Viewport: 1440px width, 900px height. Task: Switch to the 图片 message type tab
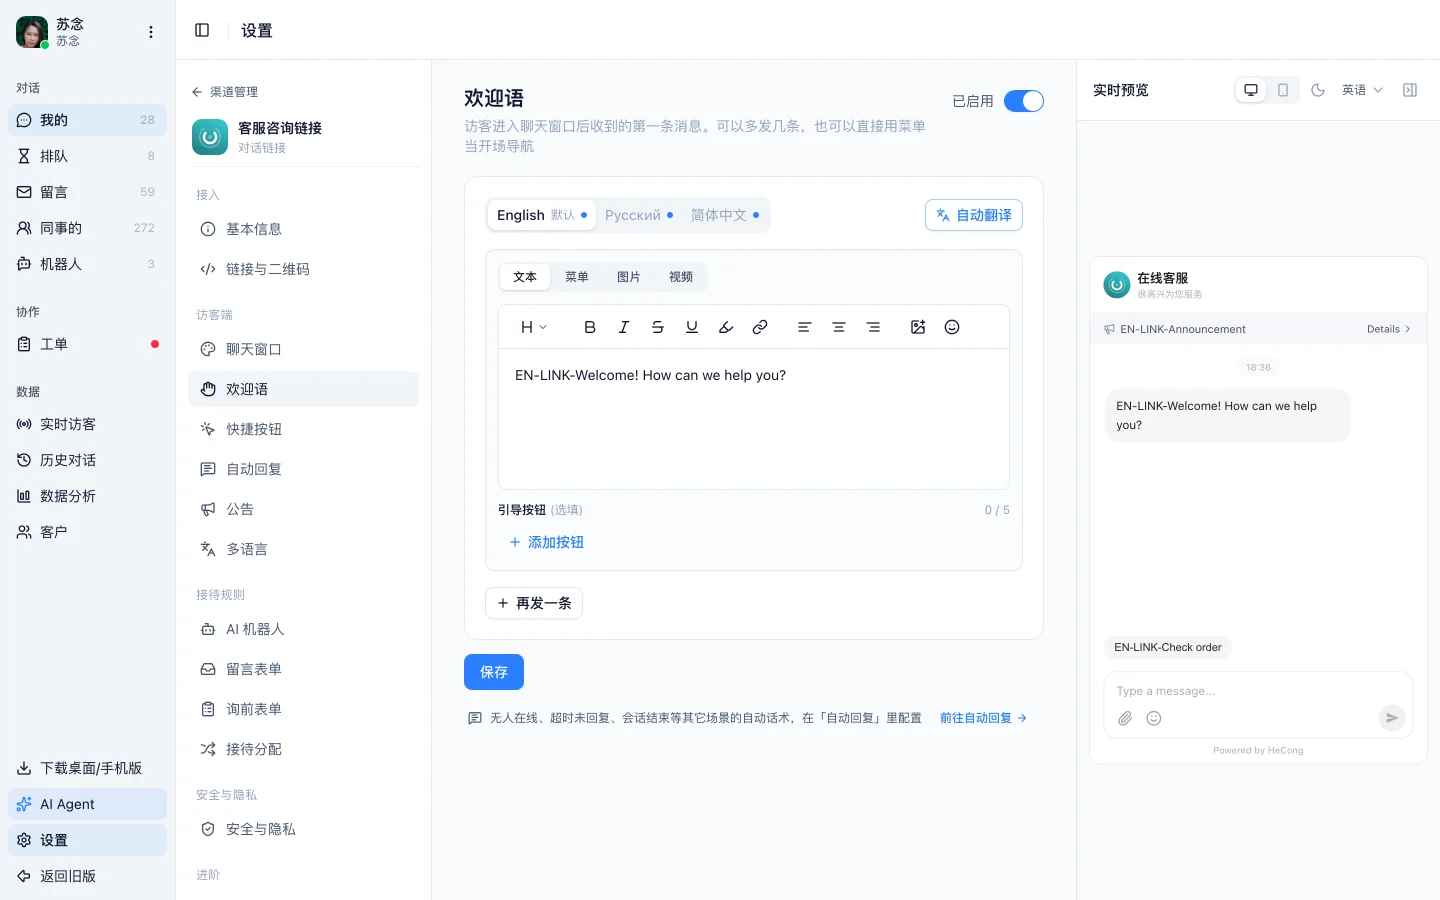pyautogui.click(x=629, y=277)
